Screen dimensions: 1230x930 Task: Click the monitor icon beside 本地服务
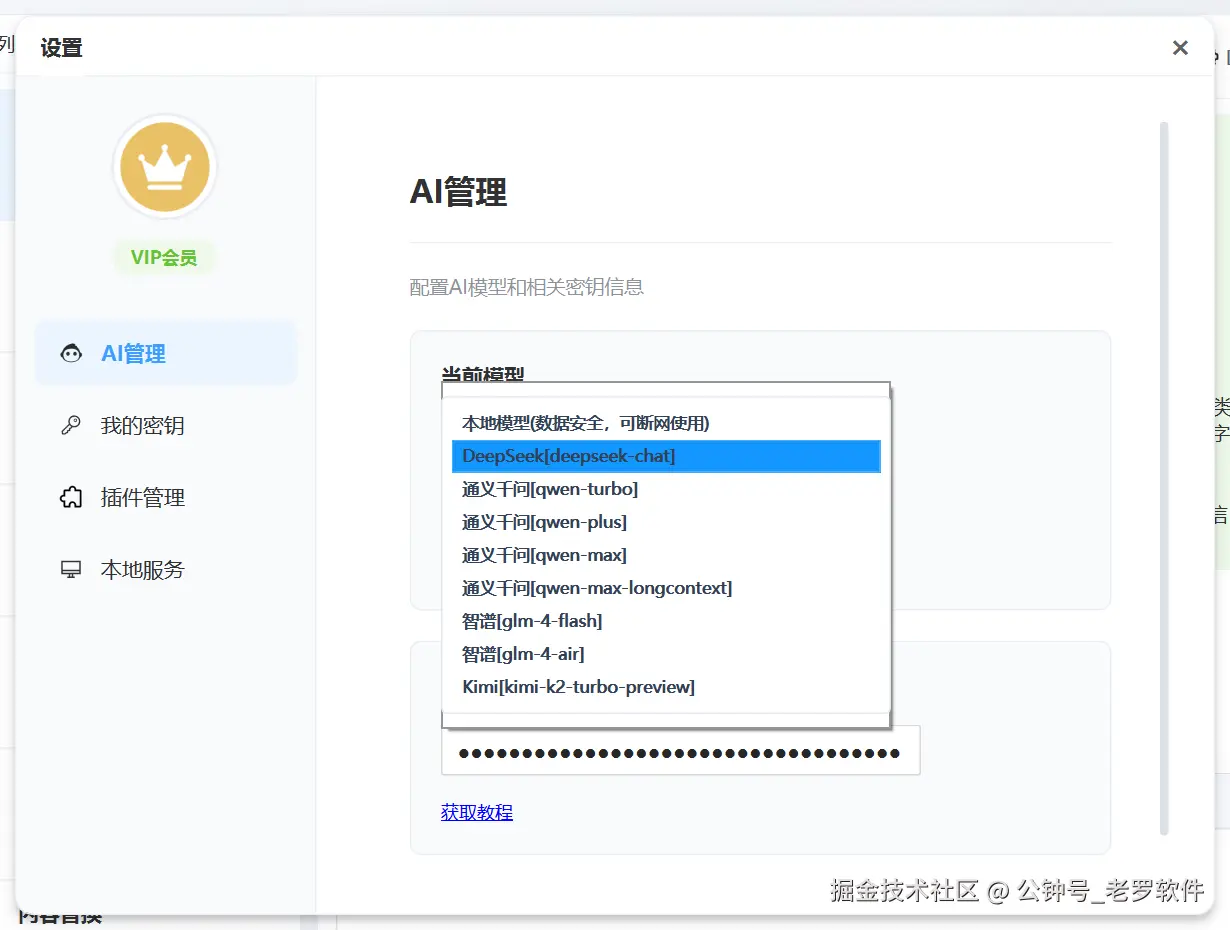click(71, 570)
